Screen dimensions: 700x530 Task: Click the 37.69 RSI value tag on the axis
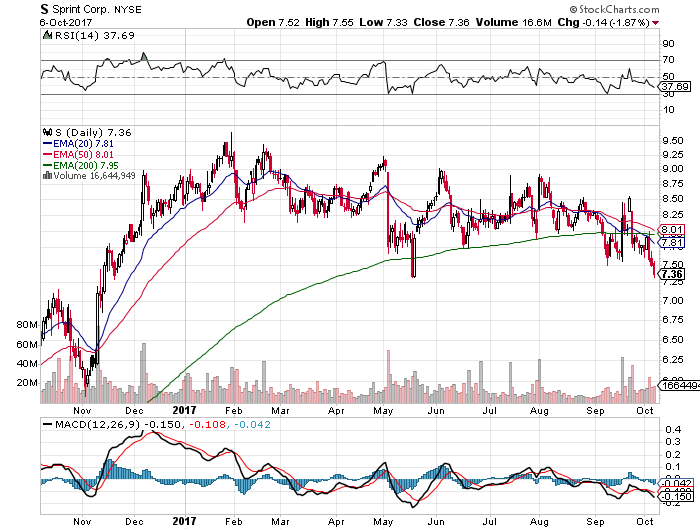pyautogui.click(x=675, y=86)
